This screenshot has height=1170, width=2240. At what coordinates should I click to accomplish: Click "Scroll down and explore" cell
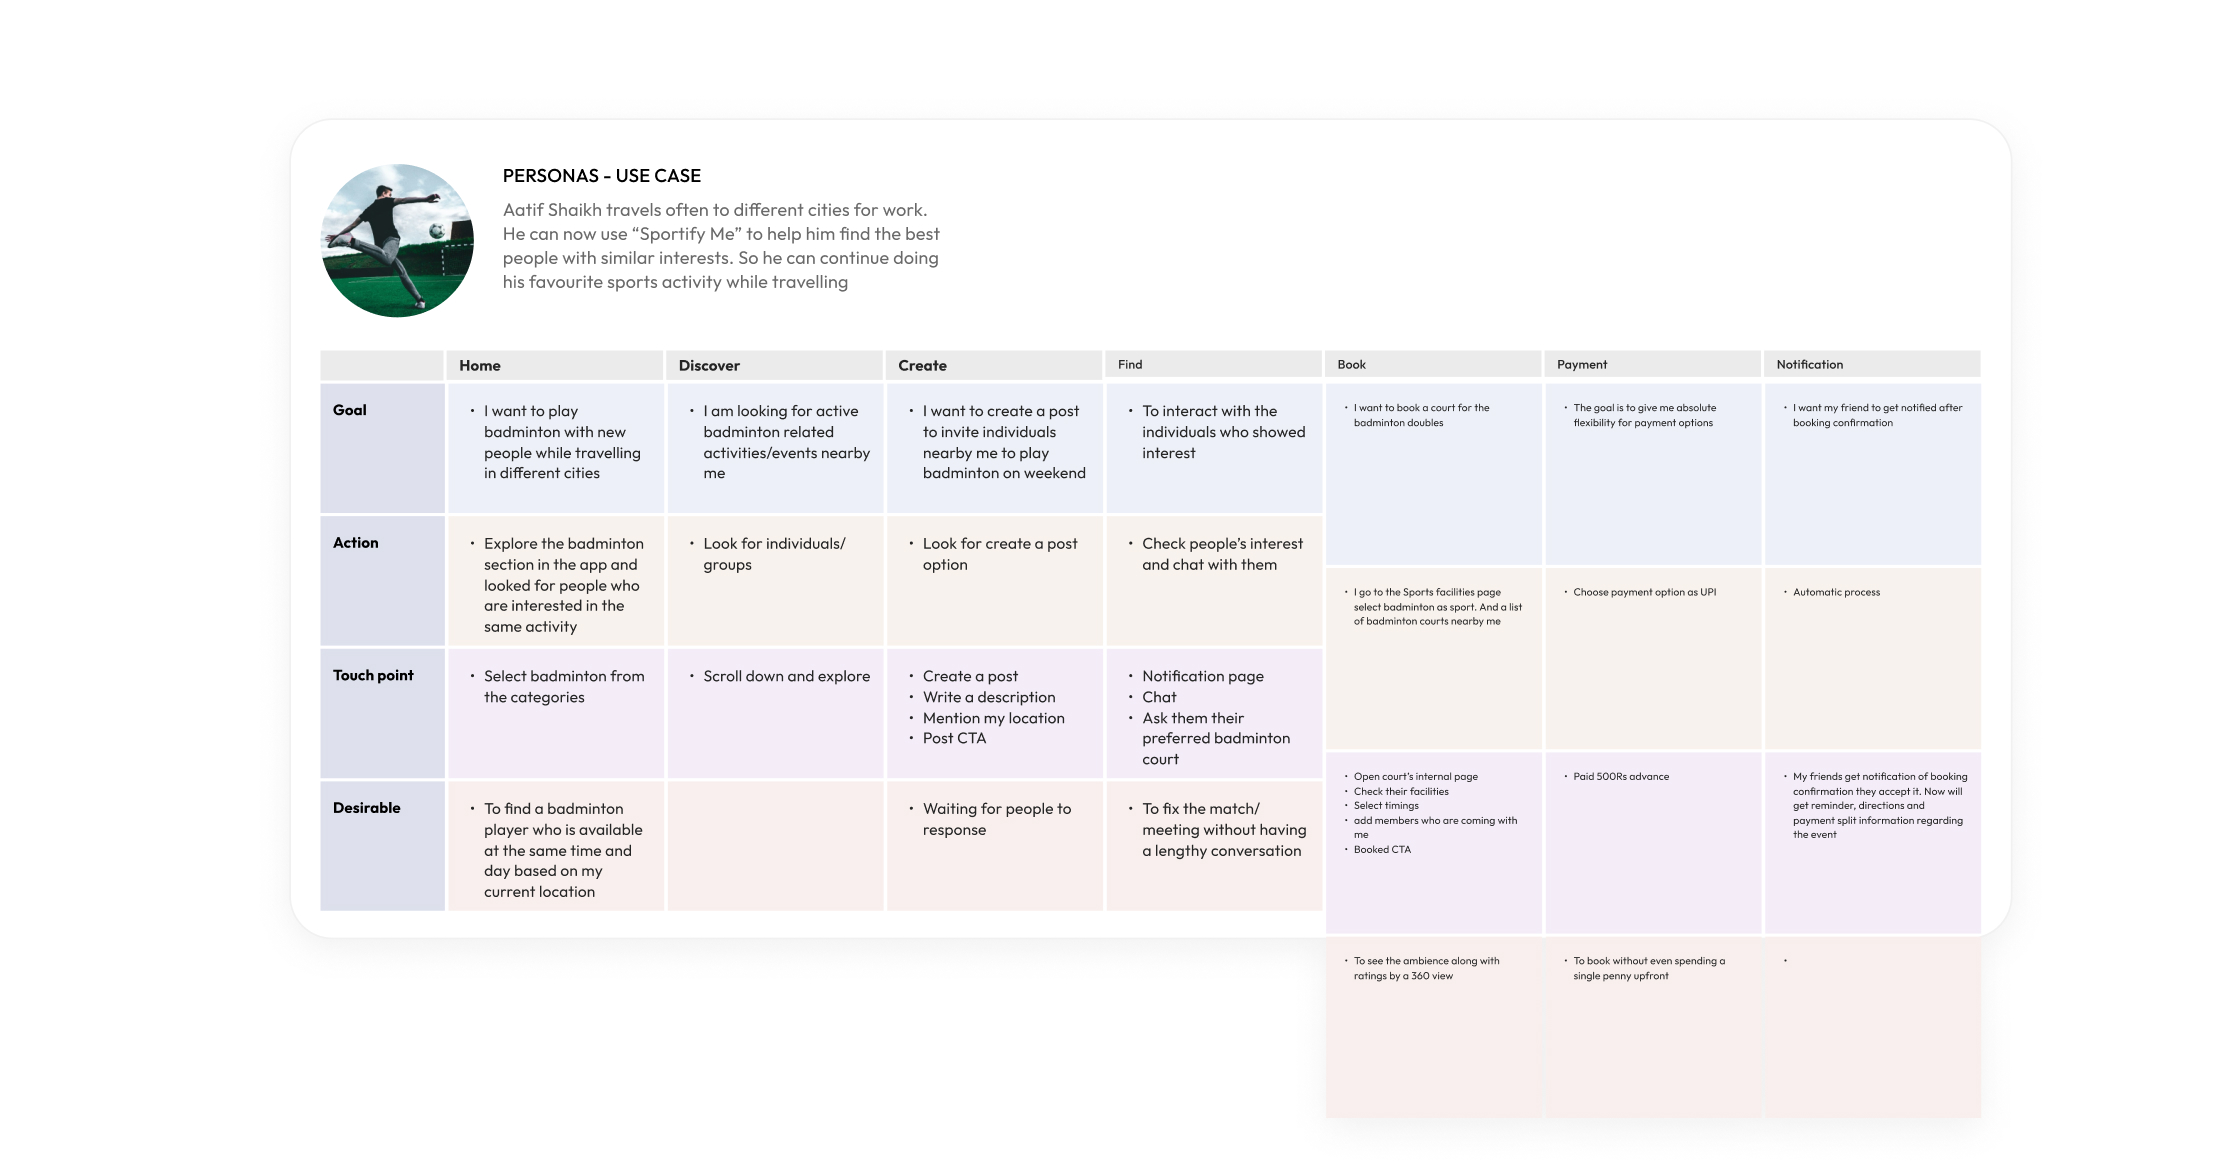786,677
